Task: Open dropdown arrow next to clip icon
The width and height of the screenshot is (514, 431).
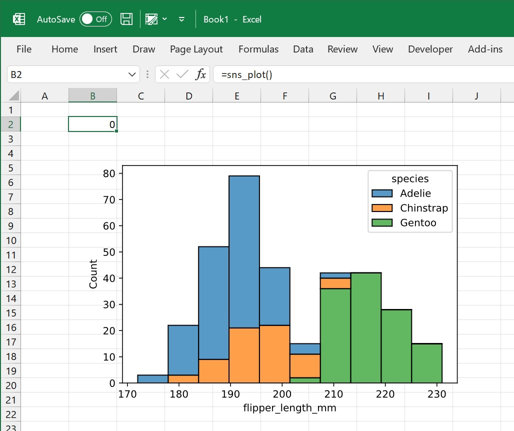Action: pyautogui.click(x=165, y=19)
